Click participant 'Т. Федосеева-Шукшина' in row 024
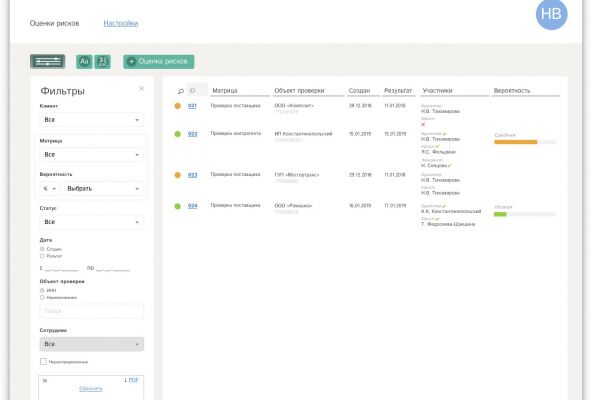 pyautogui.click(x=448, y=224)
